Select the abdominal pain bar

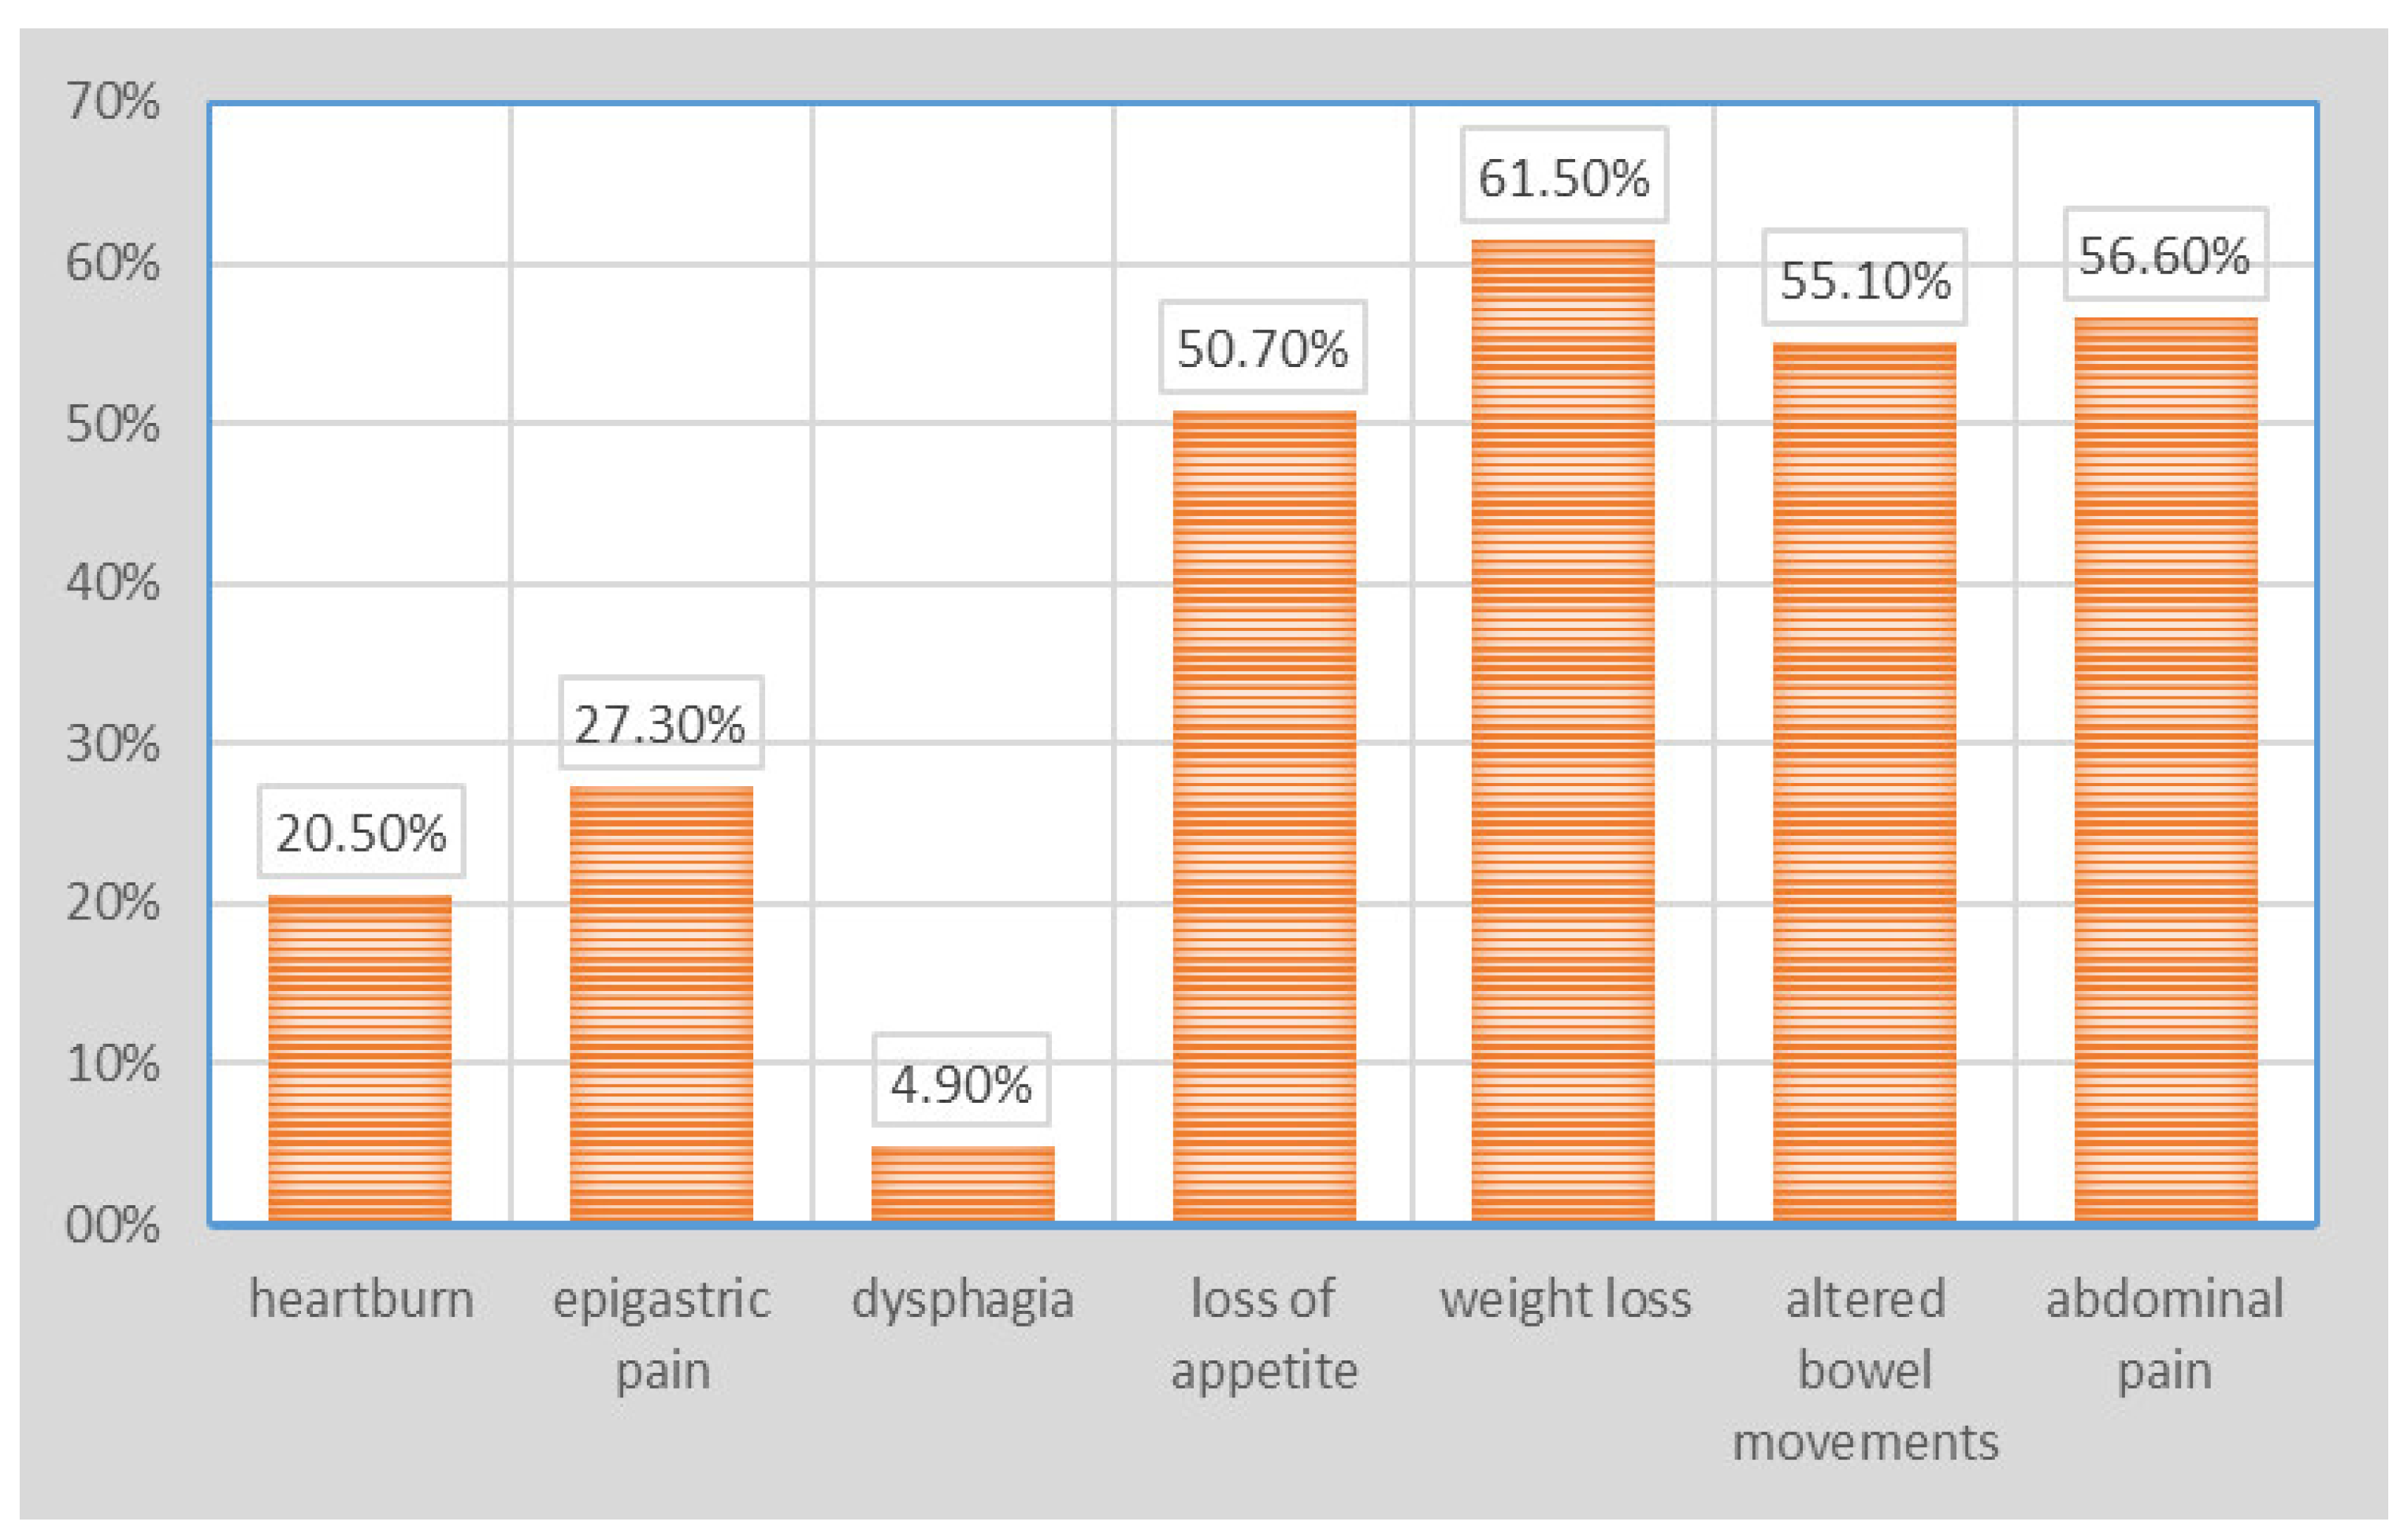point(2166,769)
